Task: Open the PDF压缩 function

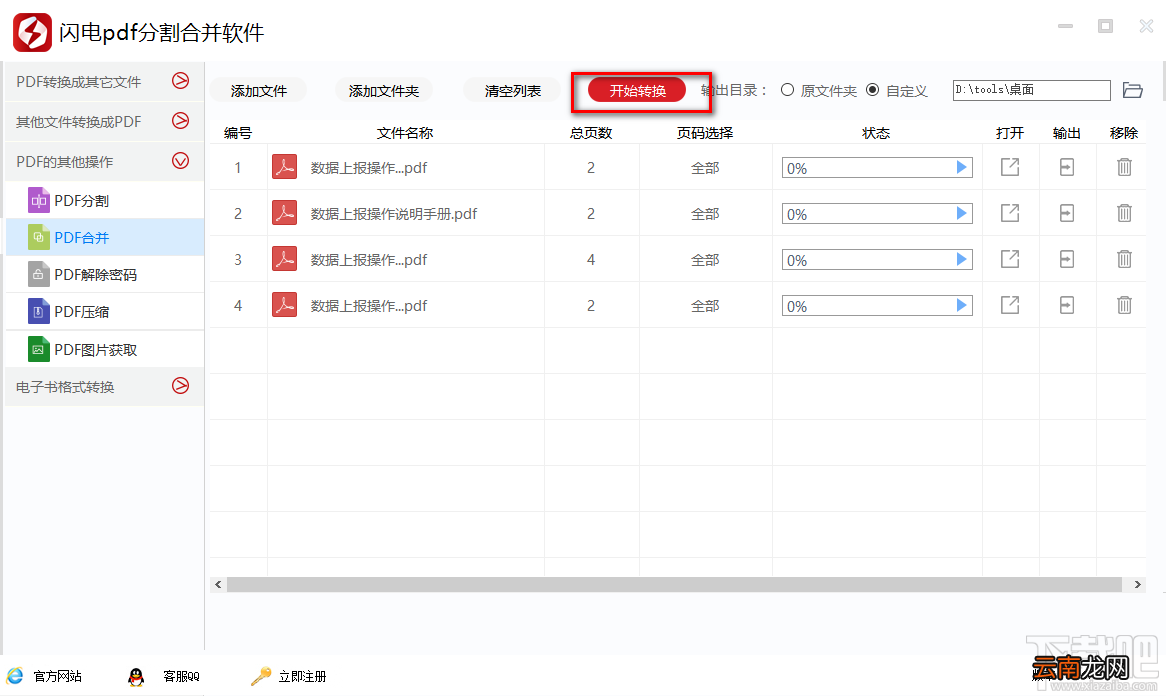Action: coord(104,312)
